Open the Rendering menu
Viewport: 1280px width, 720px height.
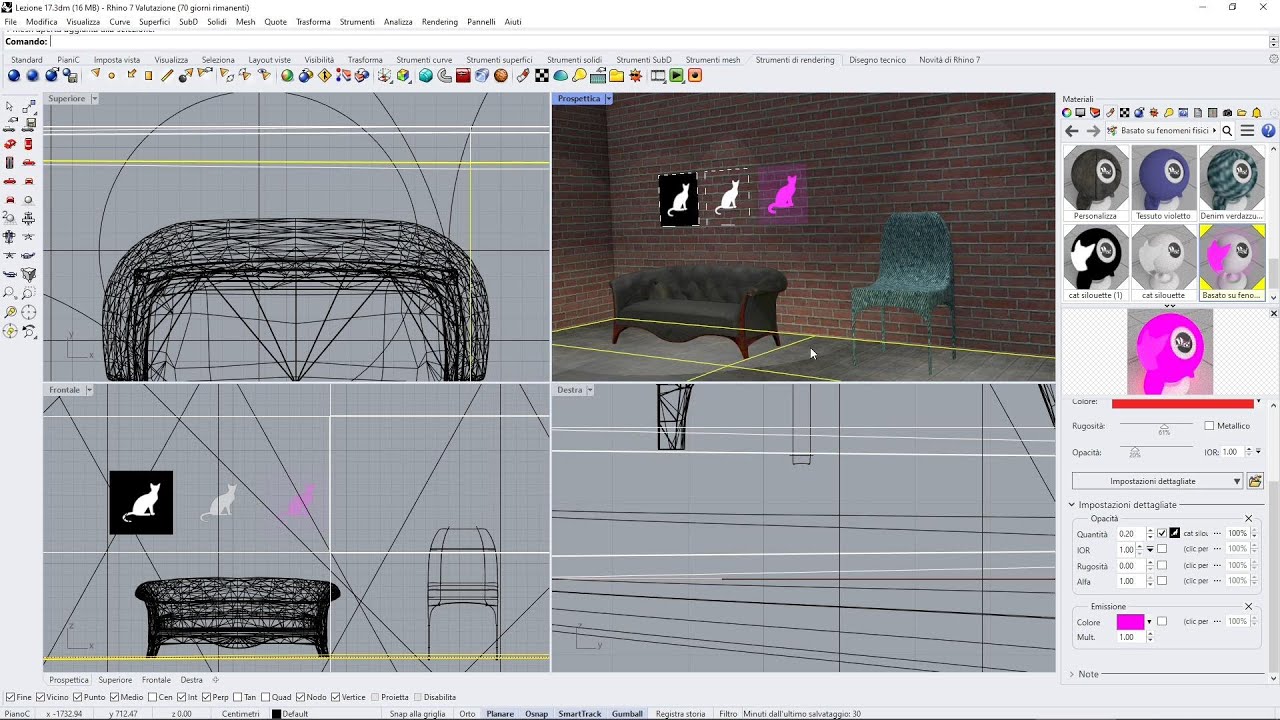440,22
